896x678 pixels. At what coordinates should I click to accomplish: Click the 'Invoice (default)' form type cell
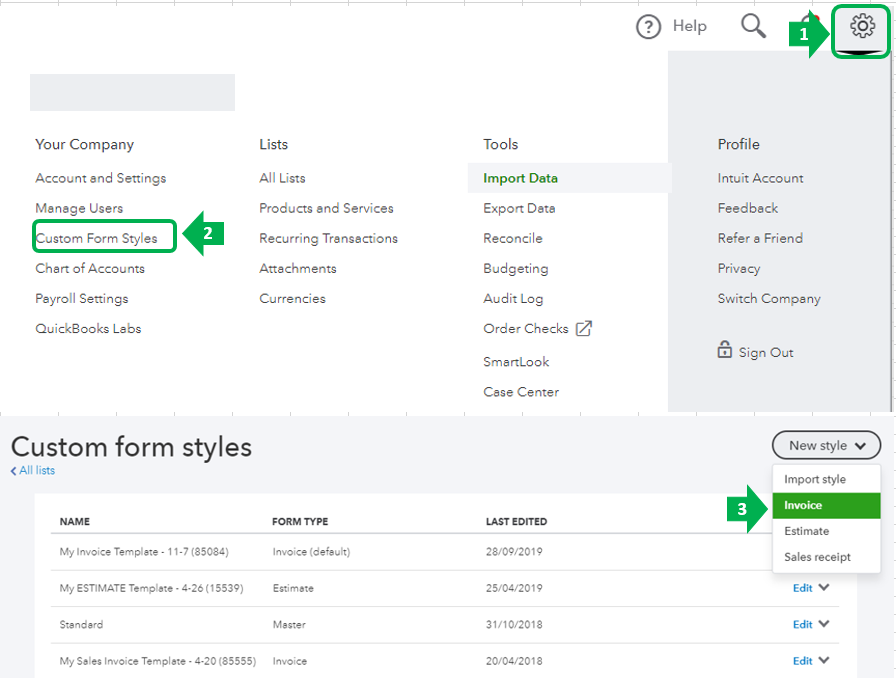tap(311, 552)
